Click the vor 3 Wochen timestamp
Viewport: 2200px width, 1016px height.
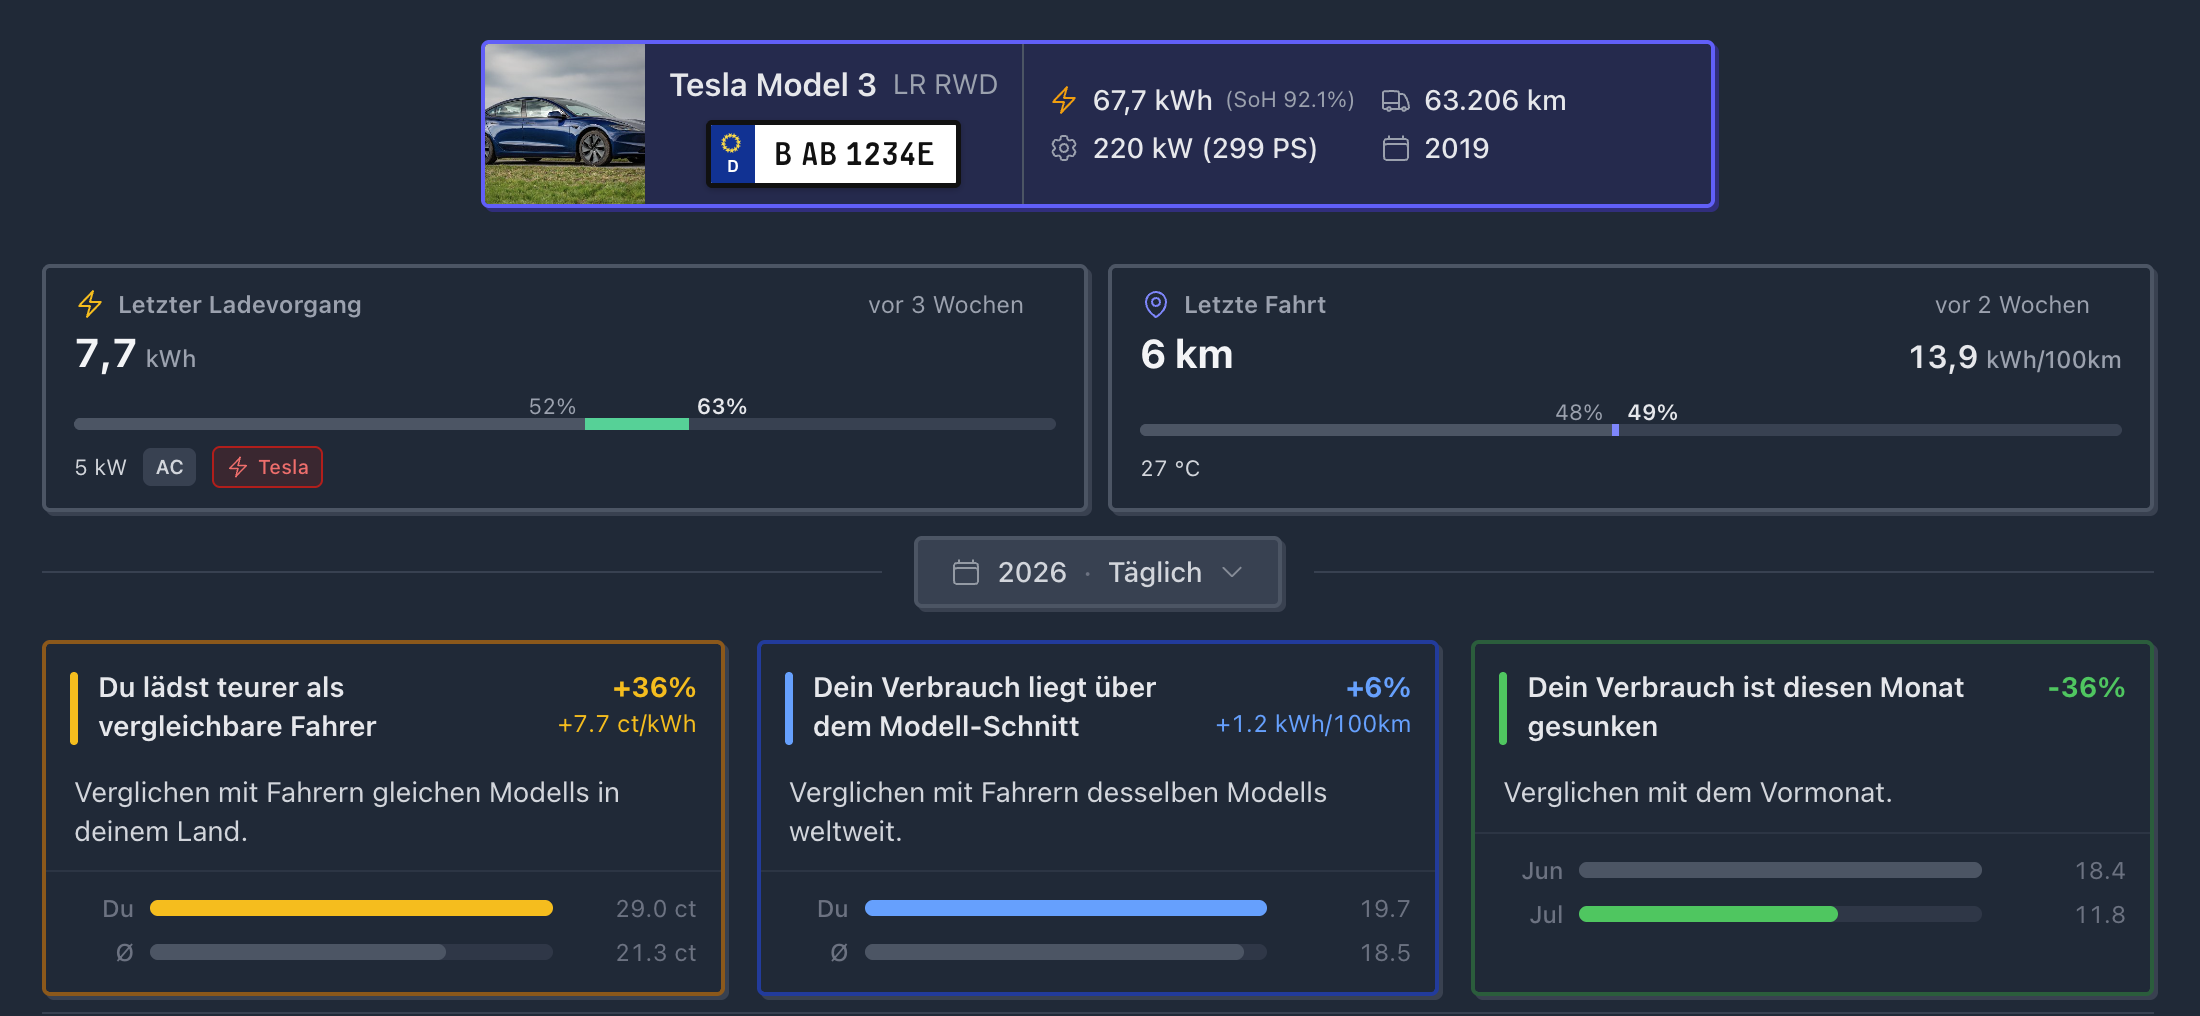tap(946, 305)
